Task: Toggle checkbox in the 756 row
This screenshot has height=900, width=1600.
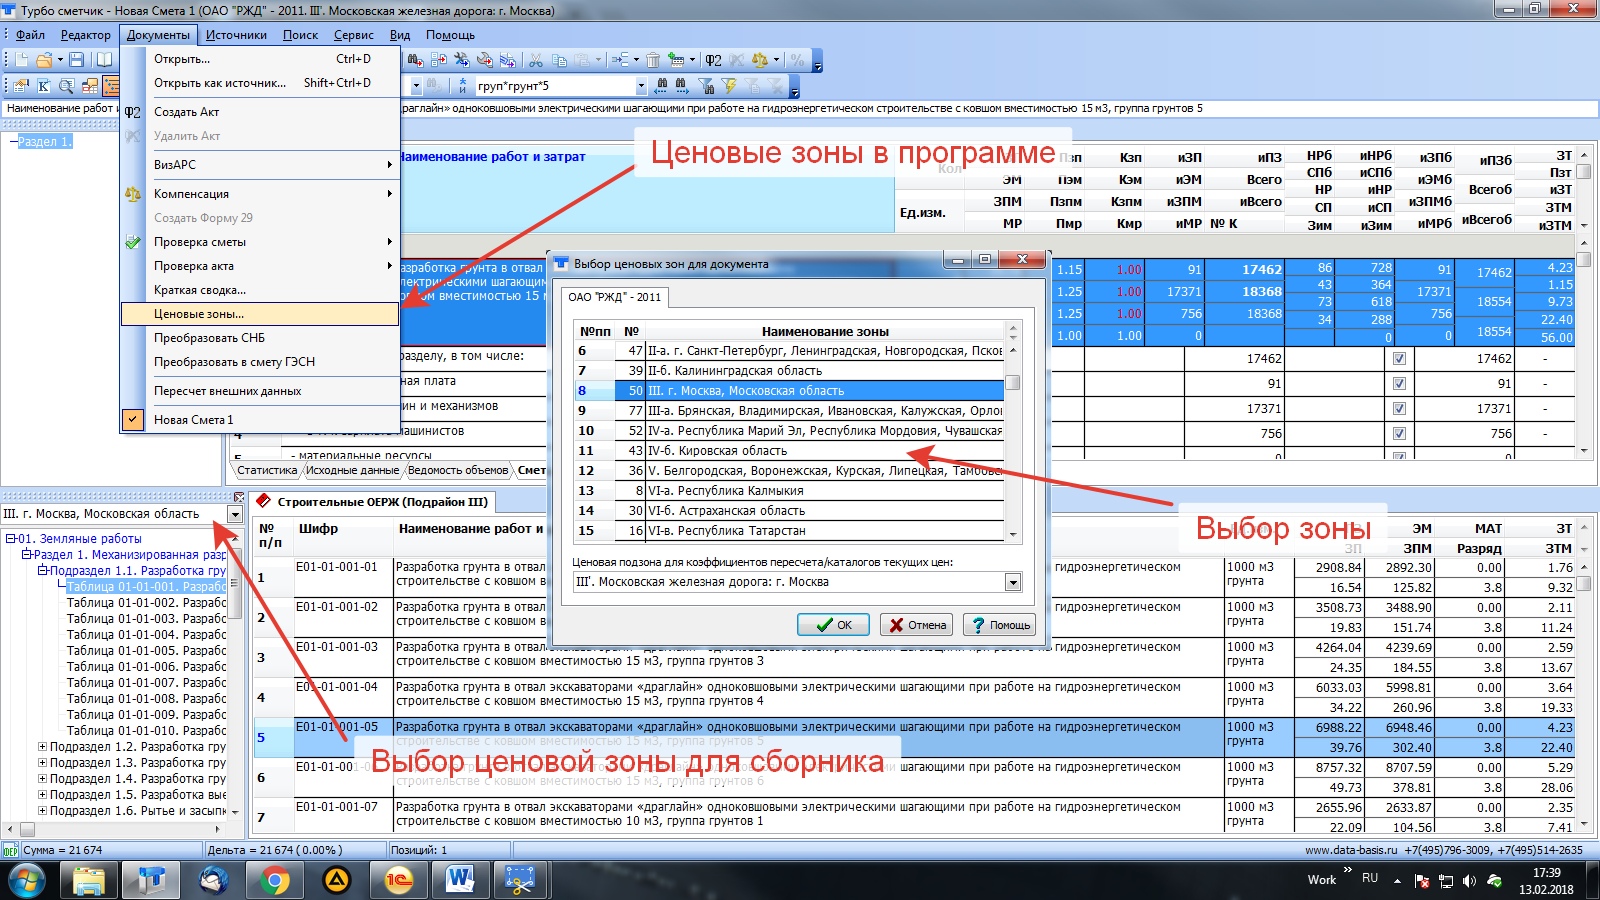Action: click(x=1399, y=433)
